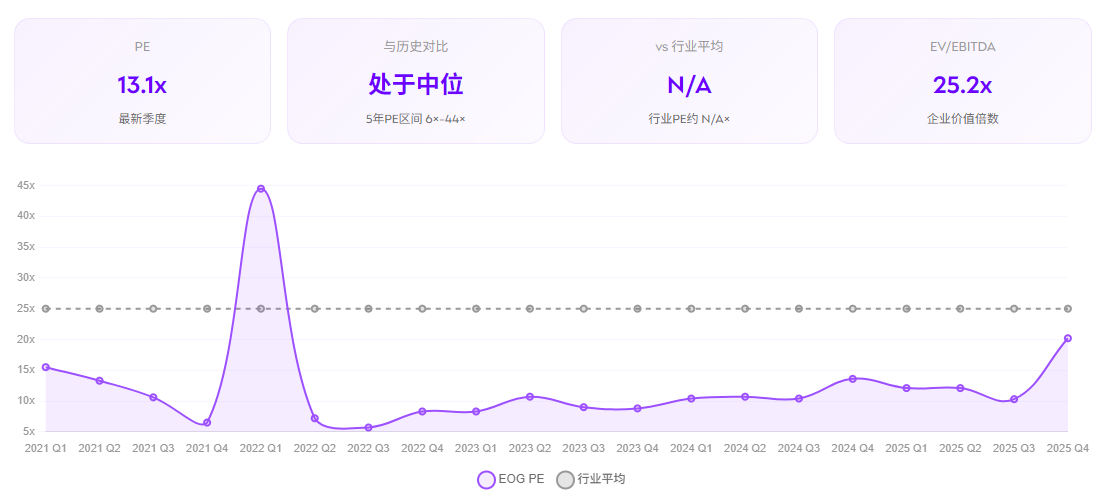Select the 2021 Q4 EOG PE data point

[207, 423]
